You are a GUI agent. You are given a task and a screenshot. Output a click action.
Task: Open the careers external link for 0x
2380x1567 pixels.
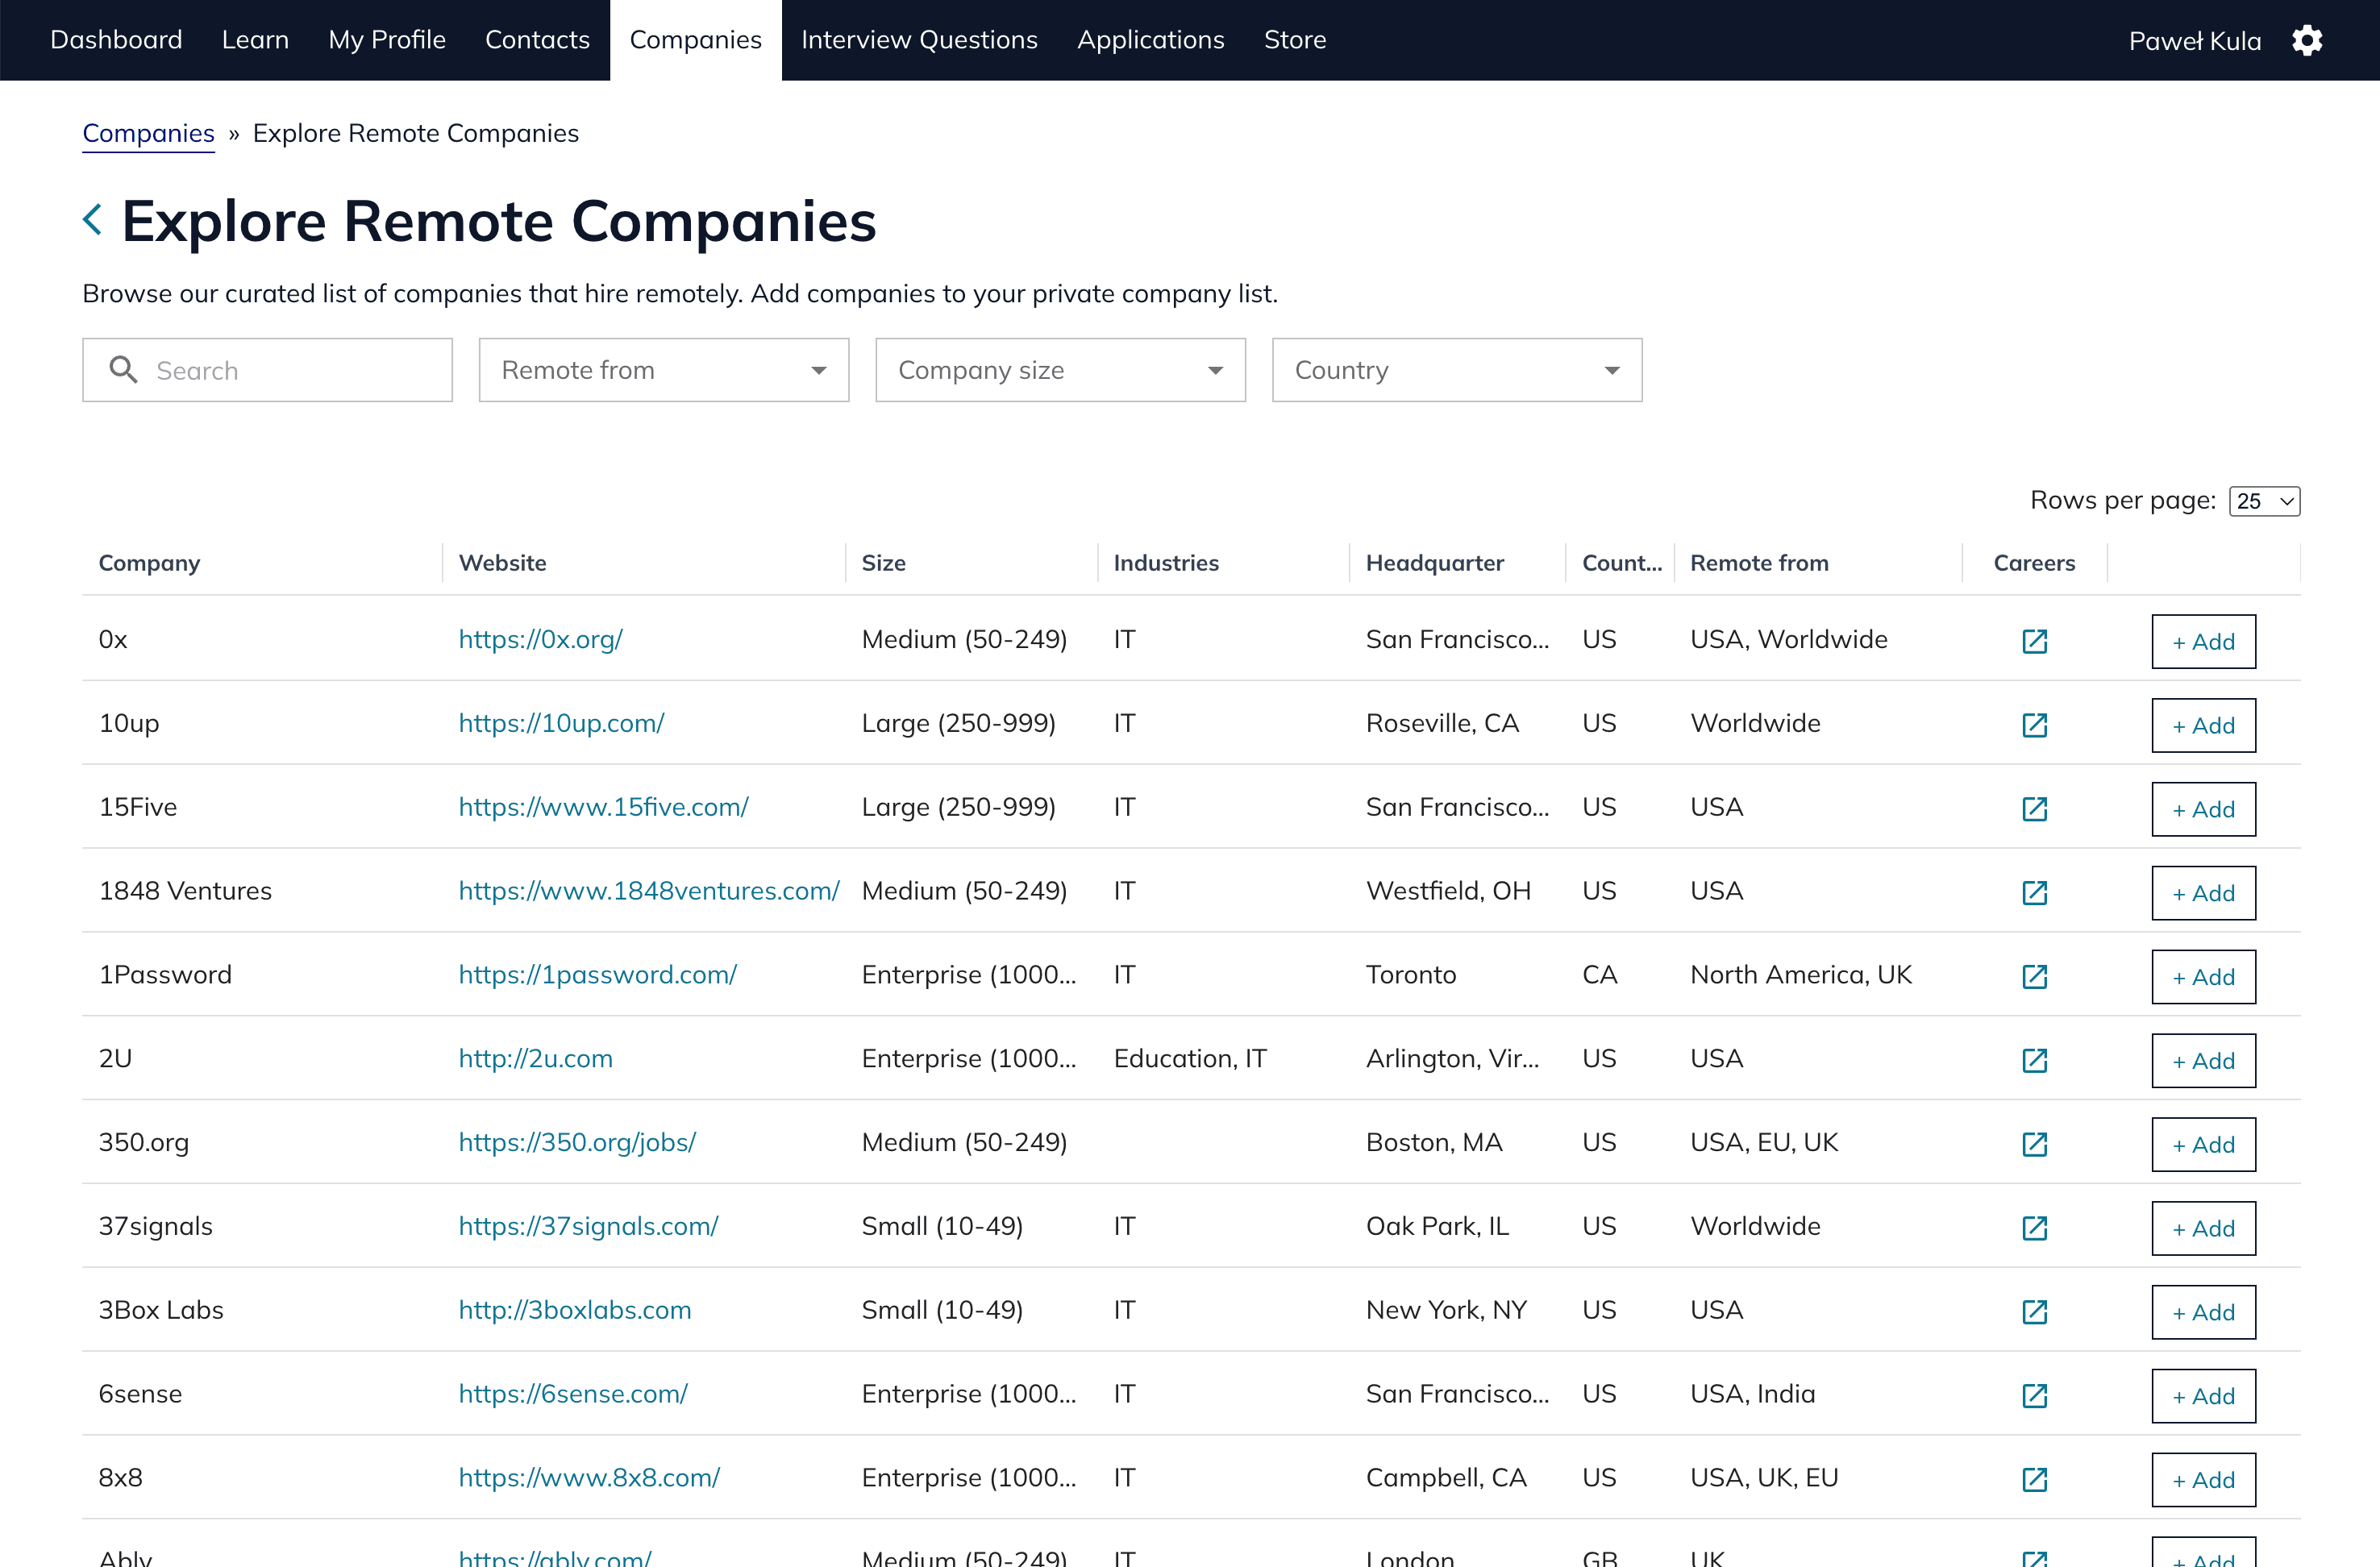tap(2034, 641)
